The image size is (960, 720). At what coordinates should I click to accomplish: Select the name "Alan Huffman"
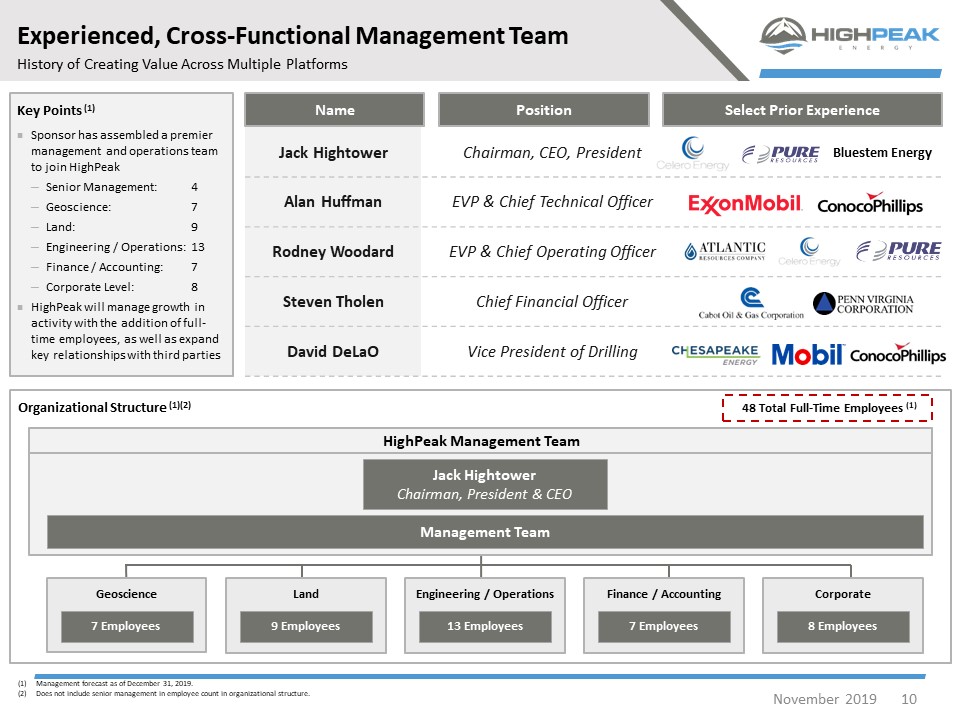[333, 201]
